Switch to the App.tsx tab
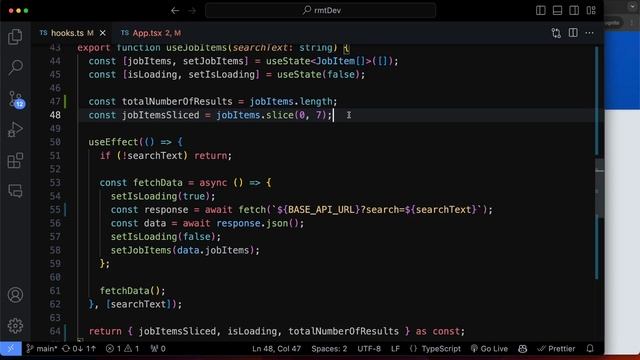Screen dimensions: 640x360 click(x=151, y=33)
